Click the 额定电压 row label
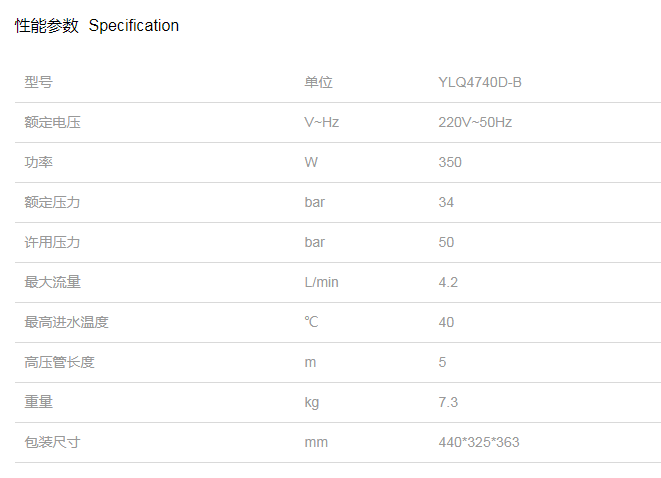The width and height of the screenshot is (661, 478). pos(52,122)
